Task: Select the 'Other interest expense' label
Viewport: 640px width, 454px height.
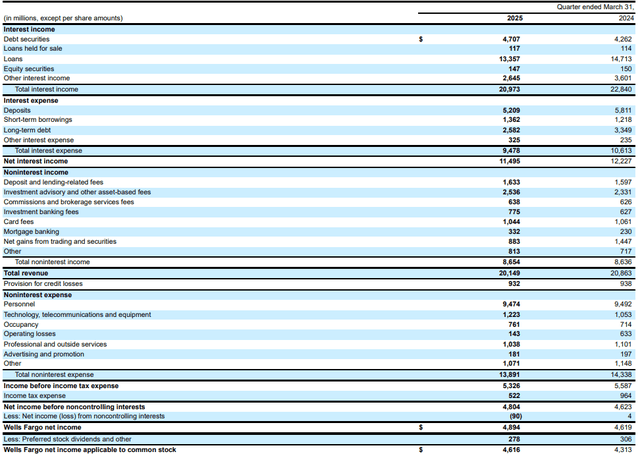Action: coord(39,140)
